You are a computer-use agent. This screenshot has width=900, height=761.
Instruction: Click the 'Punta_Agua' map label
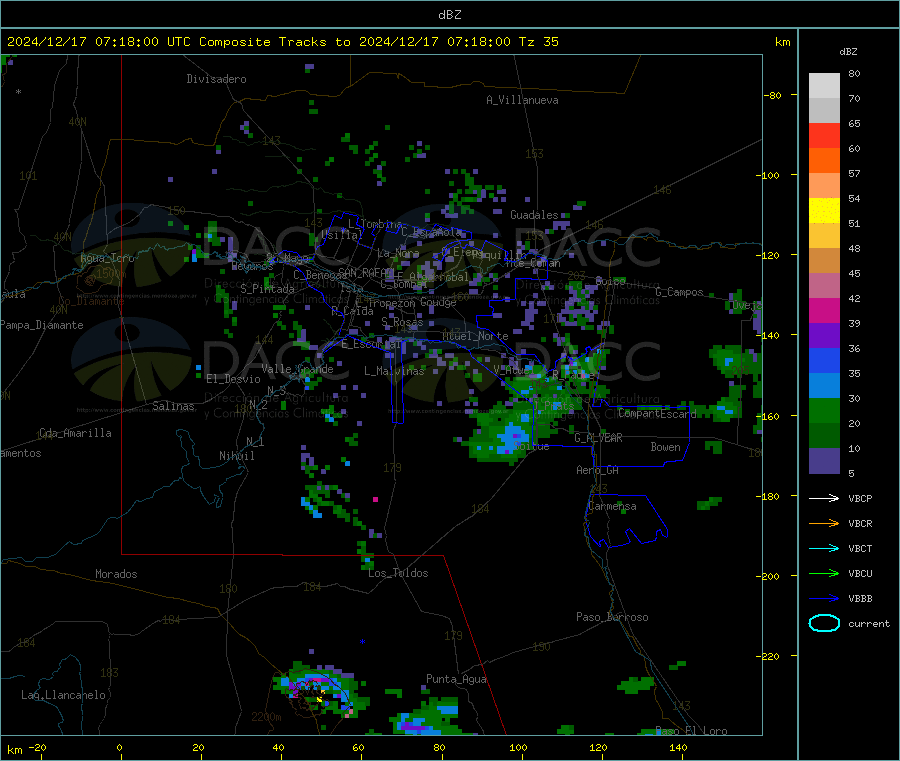pos(456,679)
